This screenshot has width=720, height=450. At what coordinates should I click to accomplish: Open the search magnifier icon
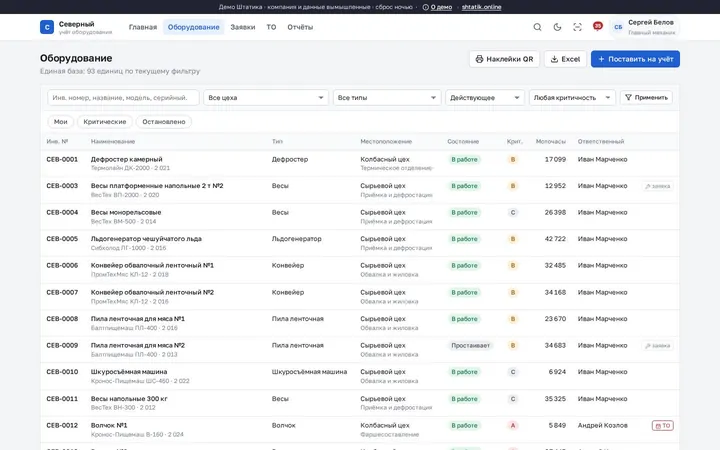click(x=537, y=27)
